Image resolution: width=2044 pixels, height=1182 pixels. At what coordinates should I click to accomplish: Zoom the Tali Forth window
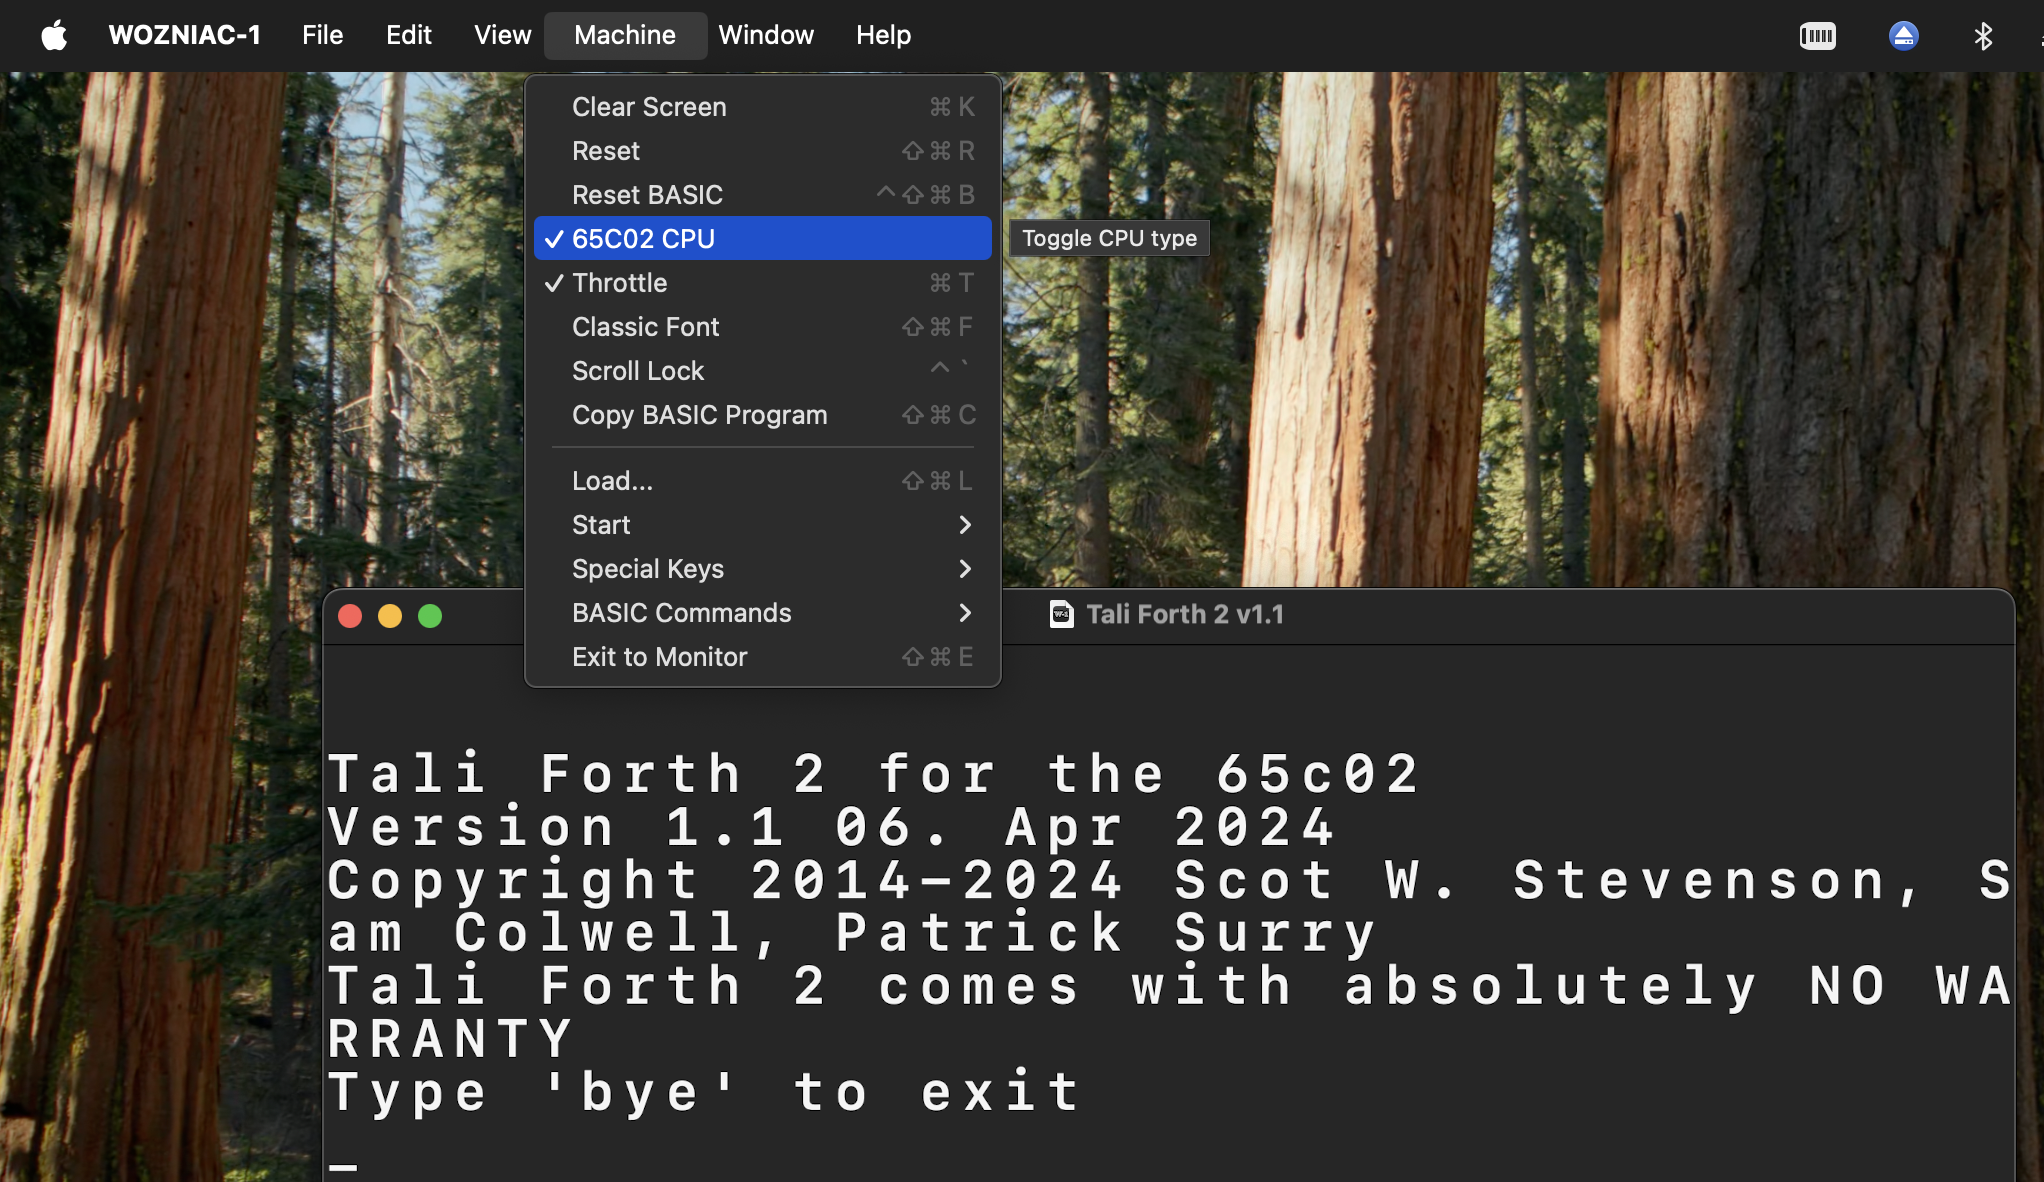[430, 616]
